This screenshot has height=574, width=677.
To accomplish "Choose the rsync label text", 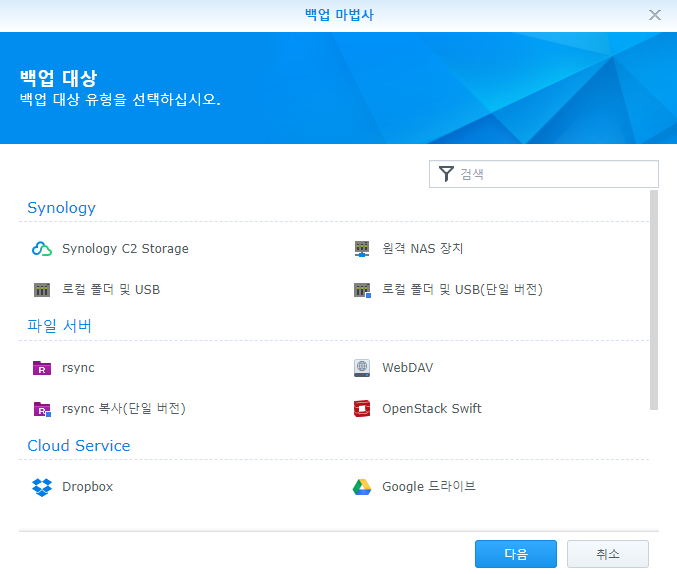I will [x=78, y=368].
